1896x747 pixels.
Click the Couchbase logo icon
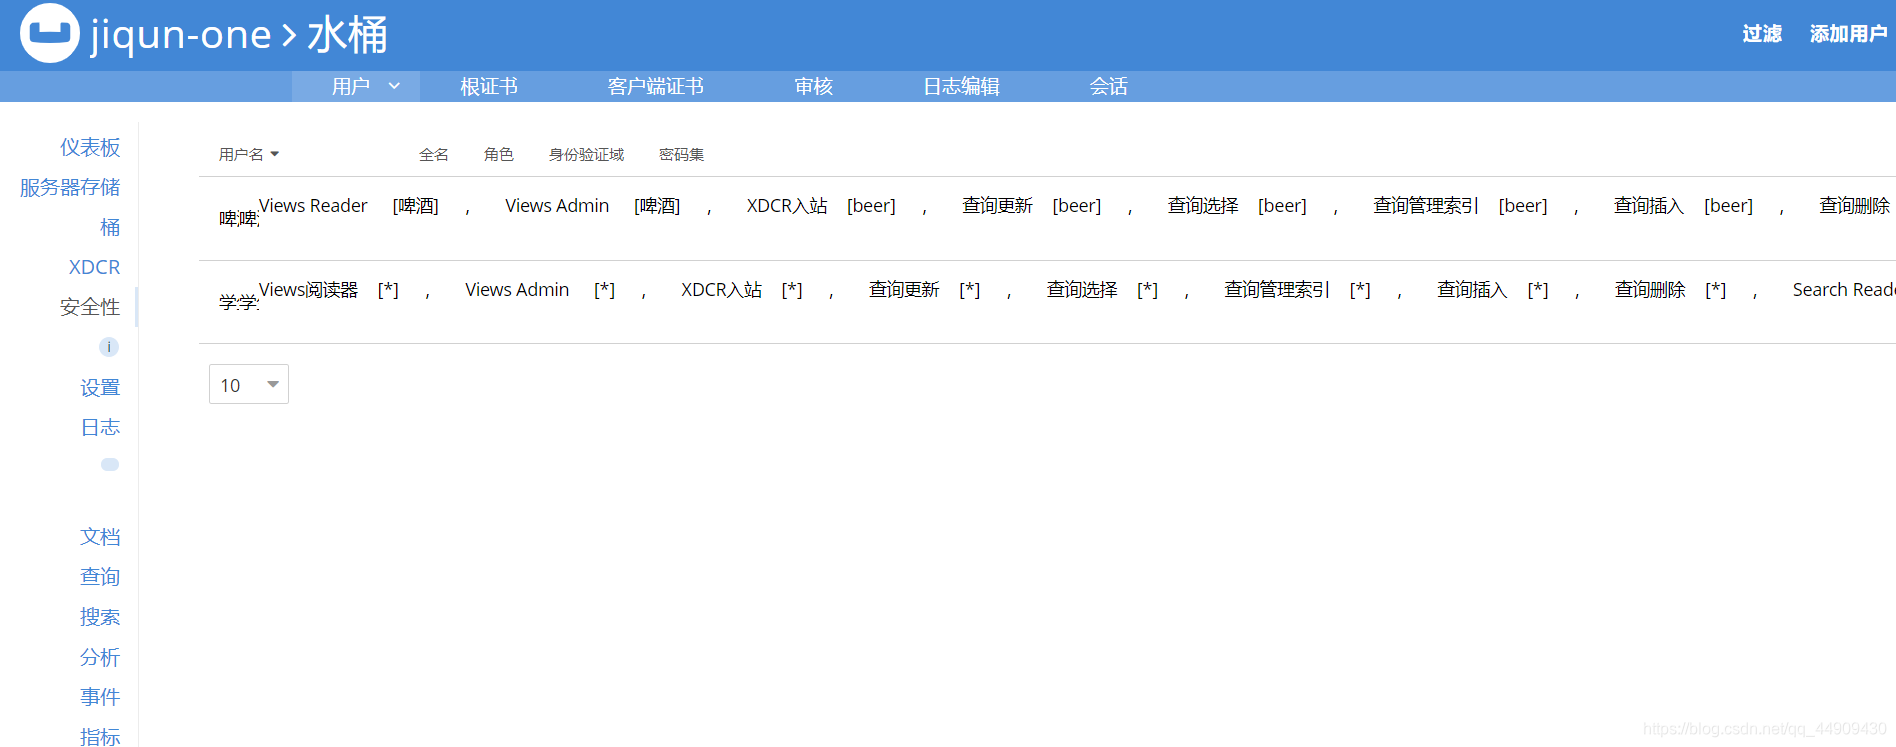(50, 33)
